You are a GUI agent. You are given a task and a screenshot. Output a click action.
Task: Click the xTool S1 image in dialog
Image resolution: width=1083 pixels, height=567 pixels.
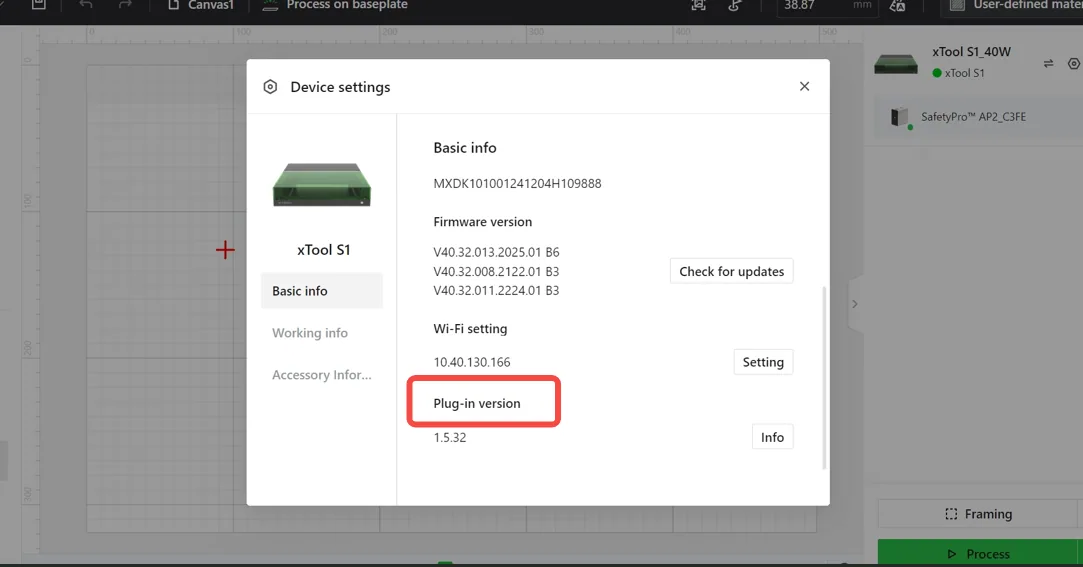[x=322, y=184]
